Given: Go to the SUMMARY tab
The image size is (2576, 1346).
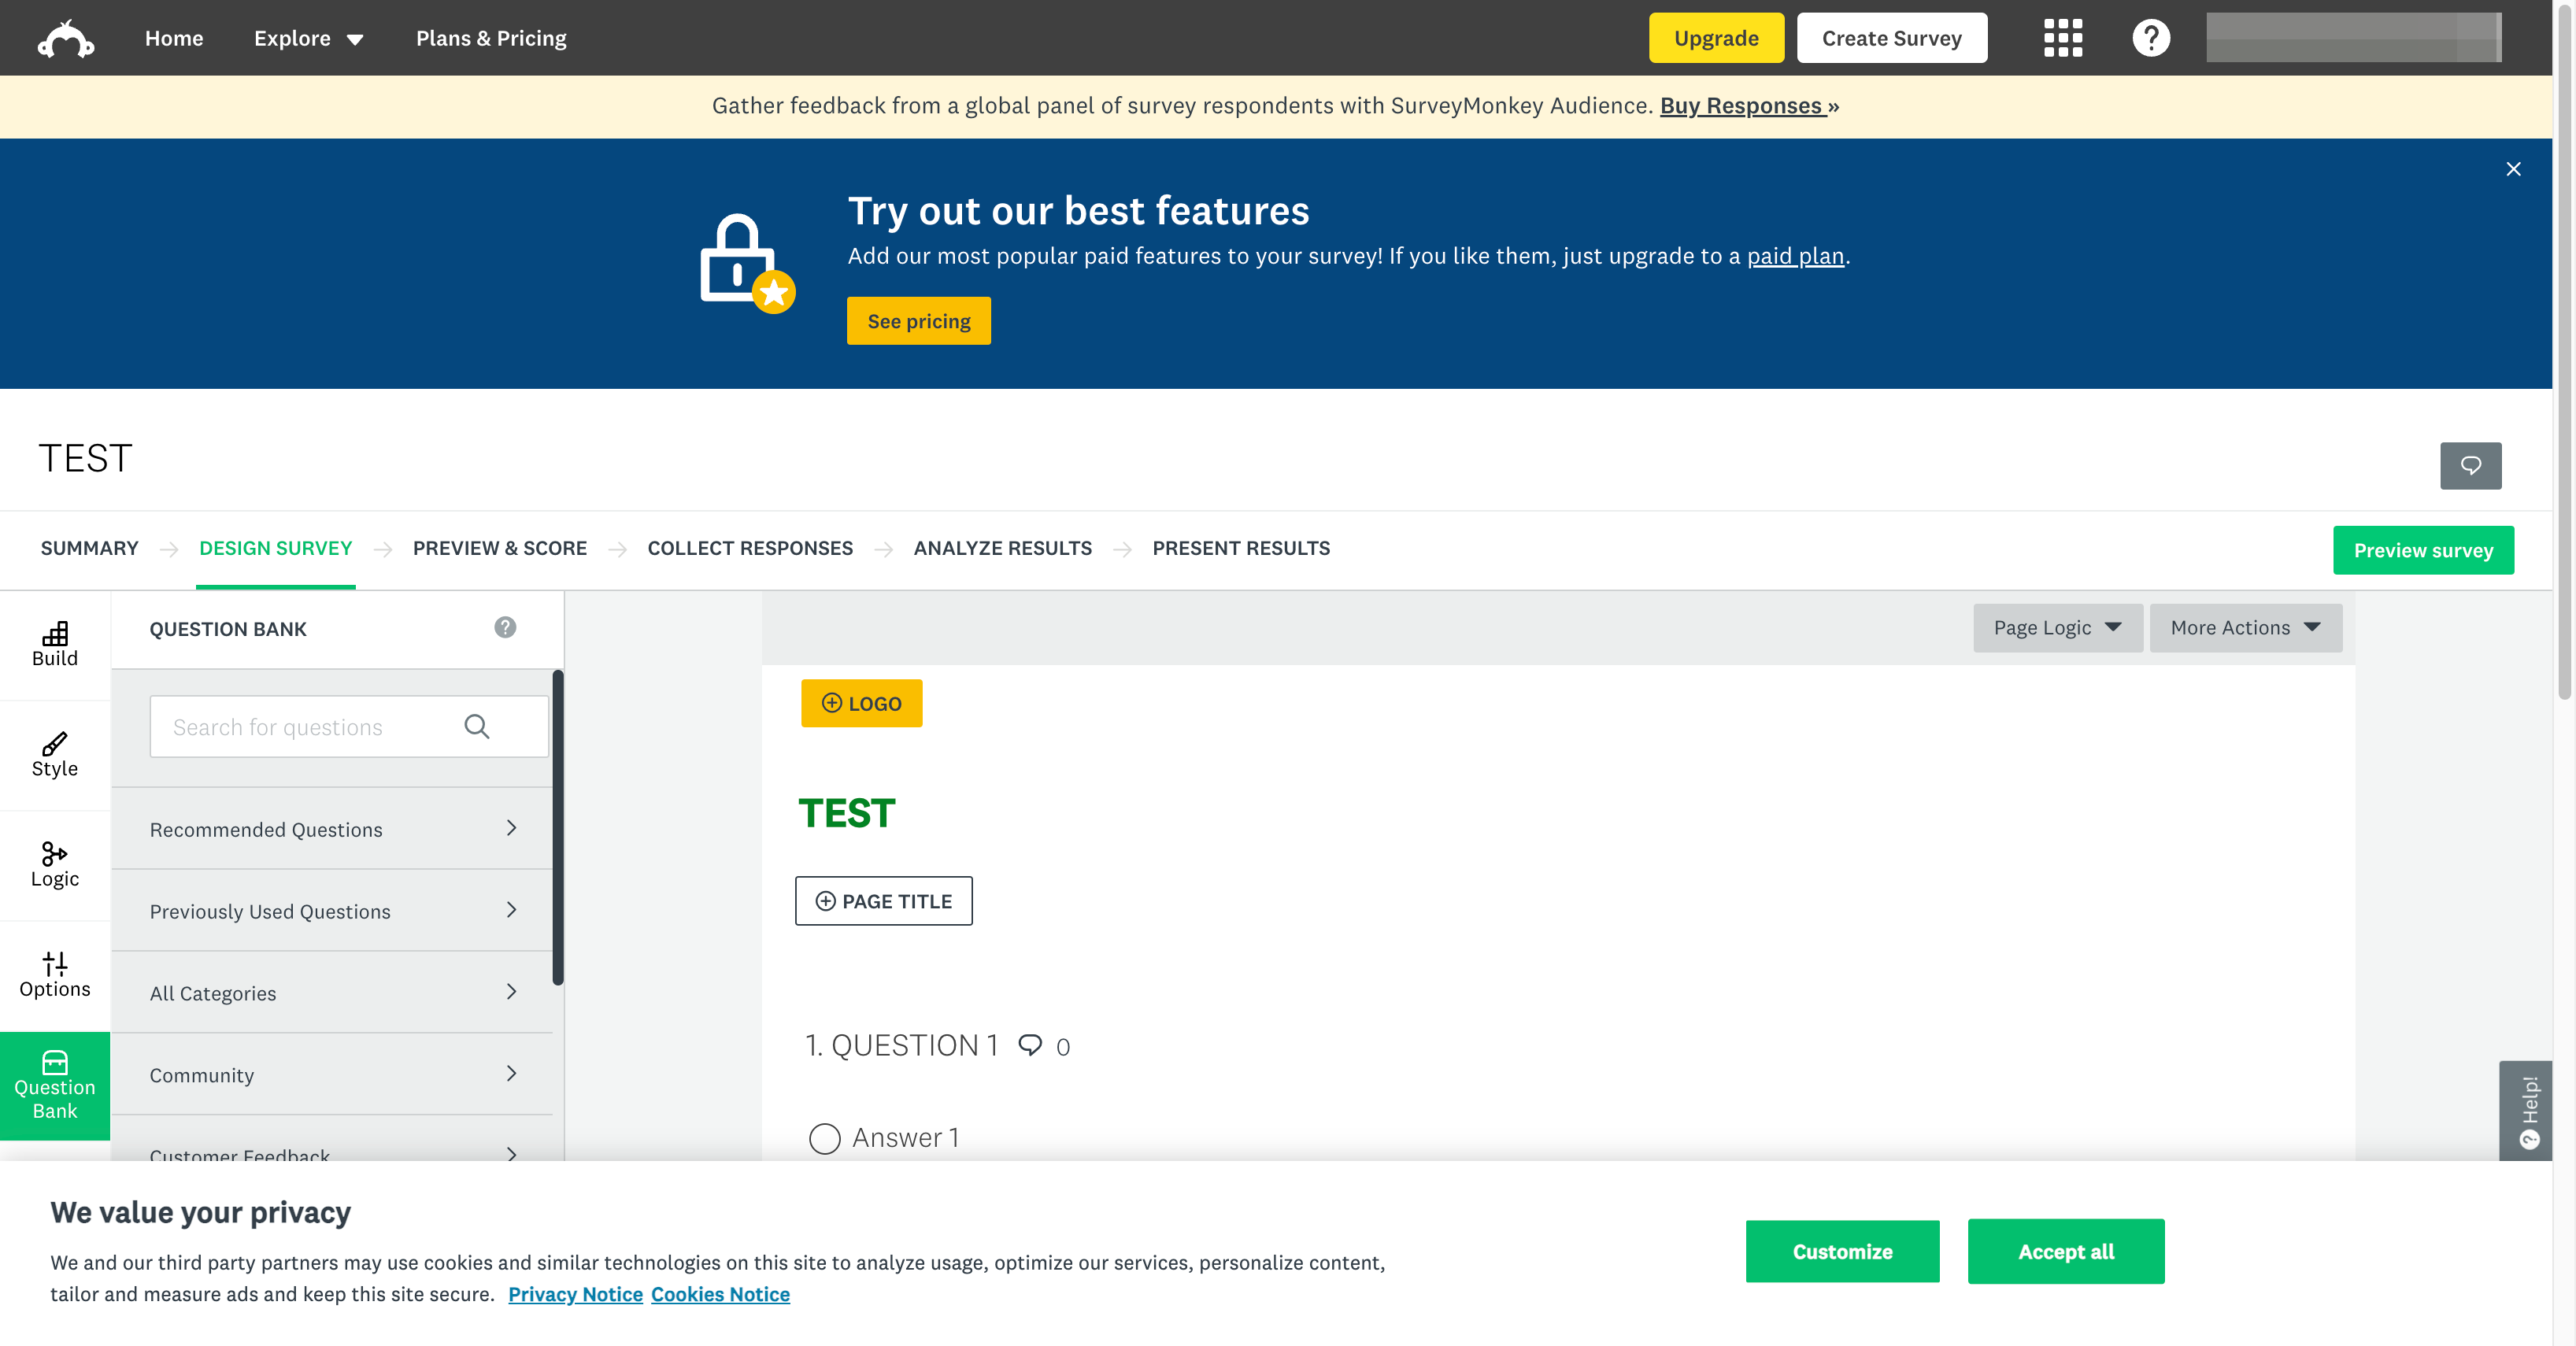Looking at the screenshot, I should point(89,548).
